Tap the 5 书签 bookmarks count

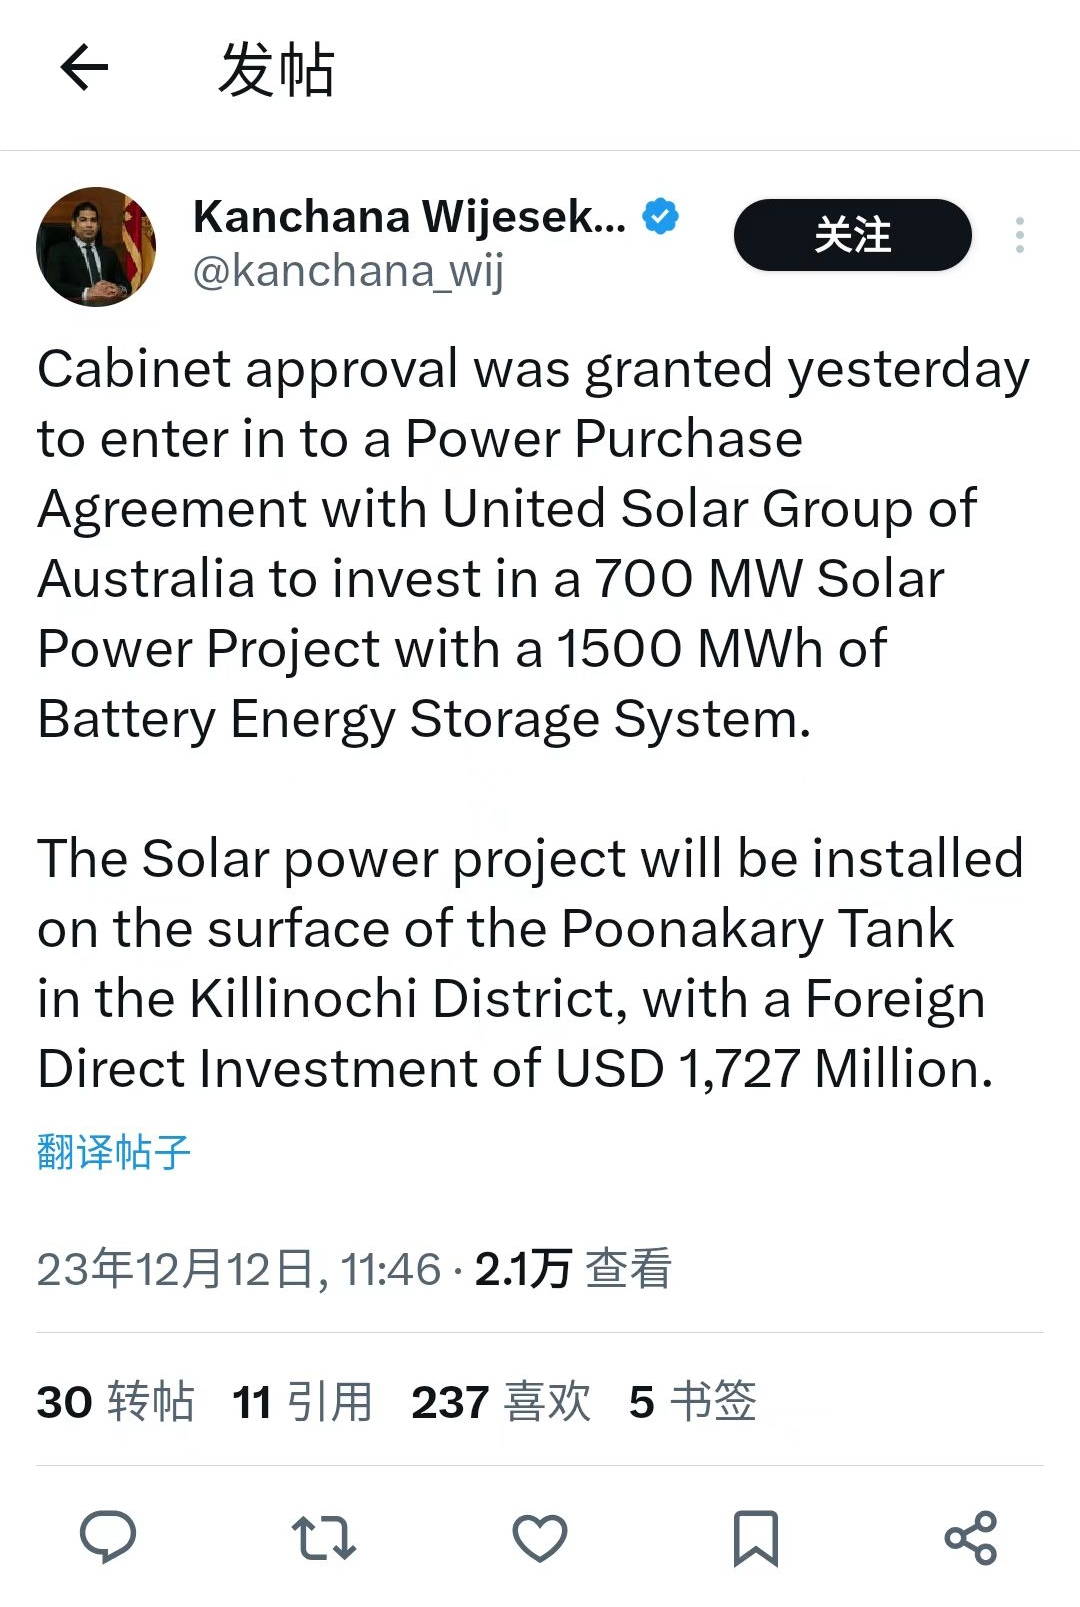click(x=692, y=1401)
